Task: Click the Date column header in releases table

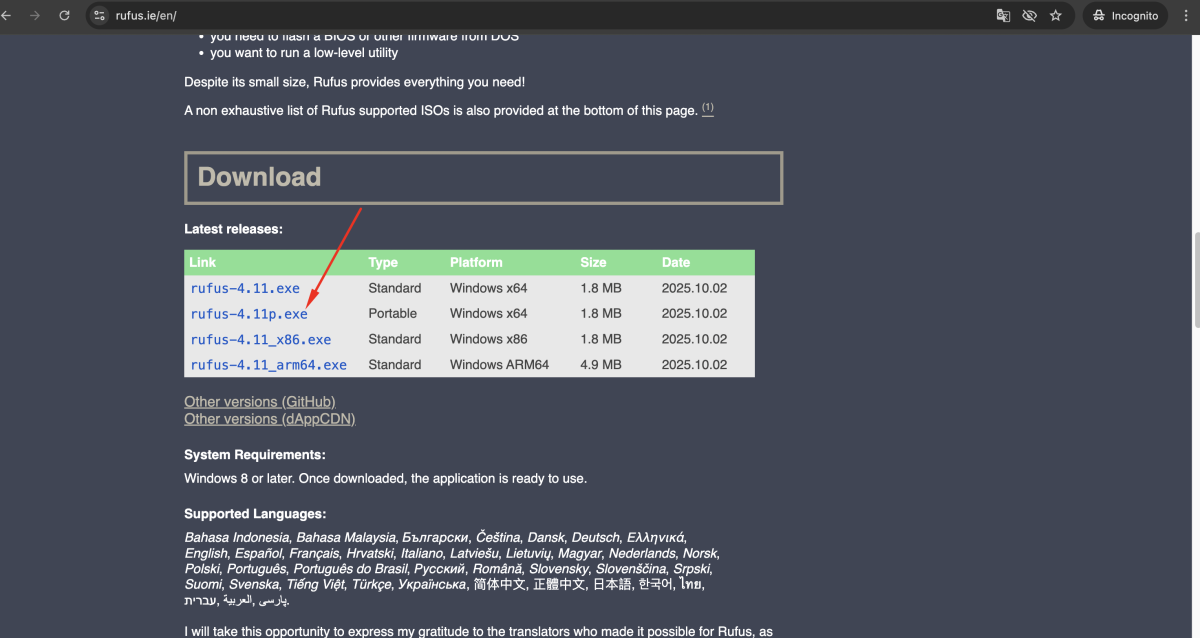Action: click(x=676, y=262)
